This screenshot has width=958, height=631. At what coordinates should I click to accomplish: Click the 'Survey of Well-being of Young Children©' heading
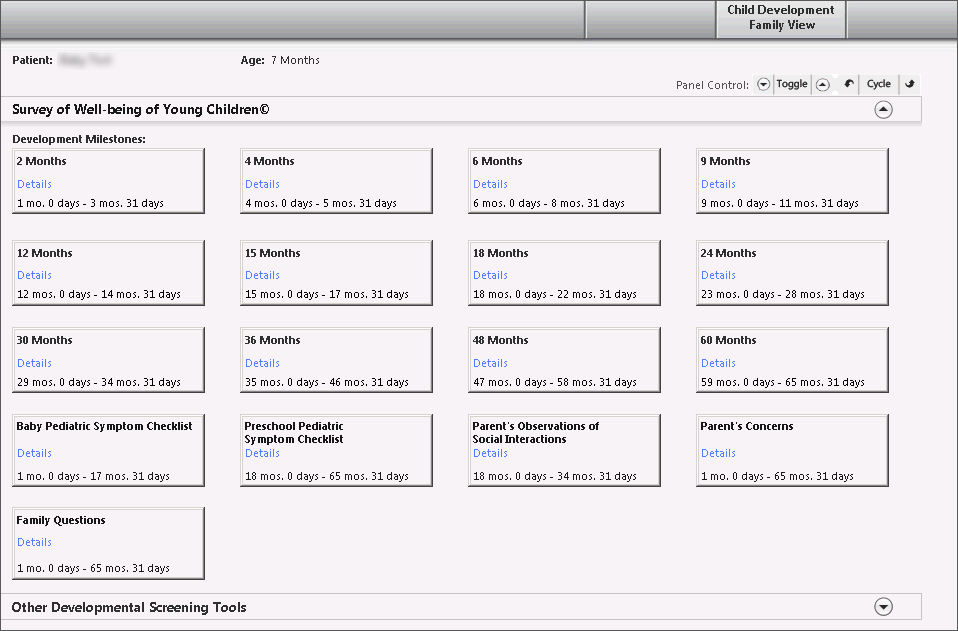coord(141,109)
